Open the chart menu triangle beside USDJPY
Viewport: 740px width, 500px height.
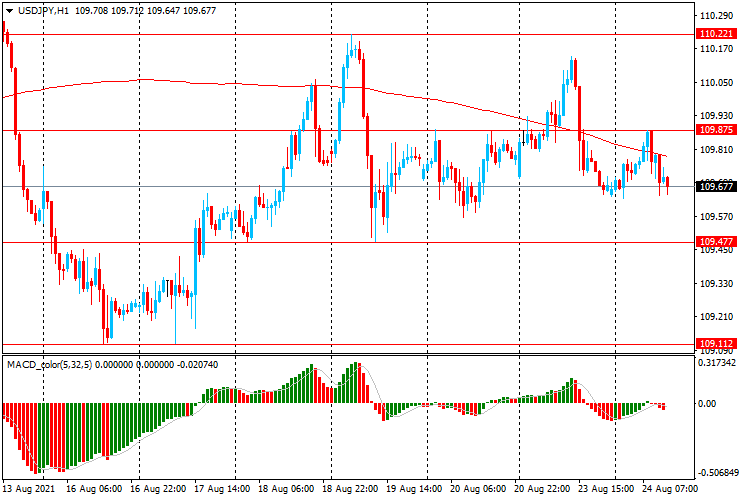(x=9, y=11)
